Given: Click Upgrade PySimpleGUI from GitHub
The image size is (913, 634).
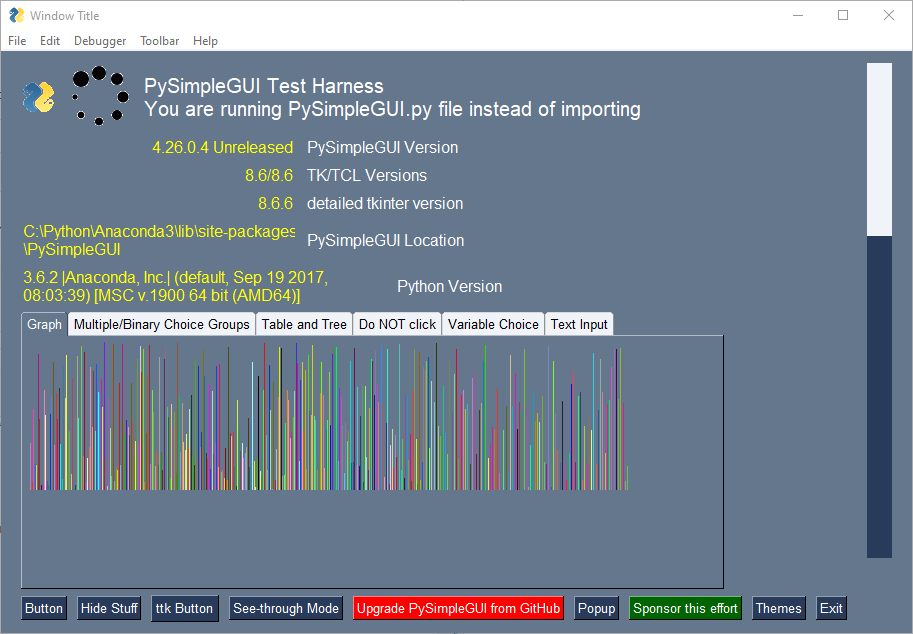Looking at the screenshot, I should (458, 608).
